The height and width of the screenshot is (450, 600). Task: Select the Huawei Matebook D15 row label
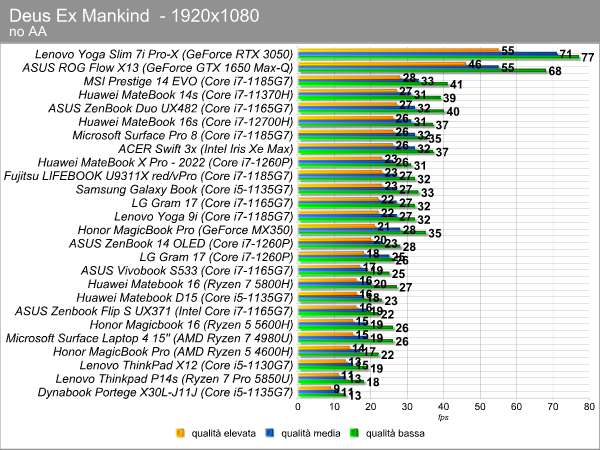(184, 298)
